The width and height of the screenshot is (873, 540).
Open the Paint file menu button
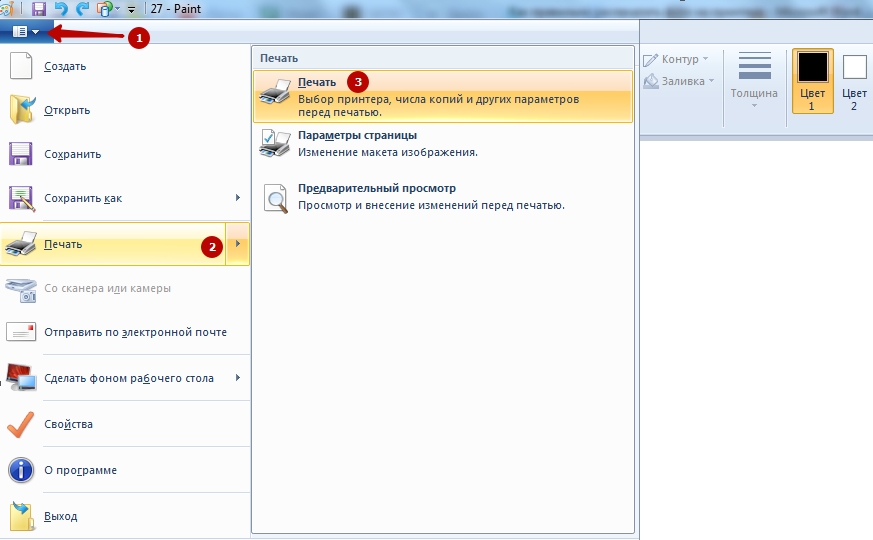tap(26, 32)
